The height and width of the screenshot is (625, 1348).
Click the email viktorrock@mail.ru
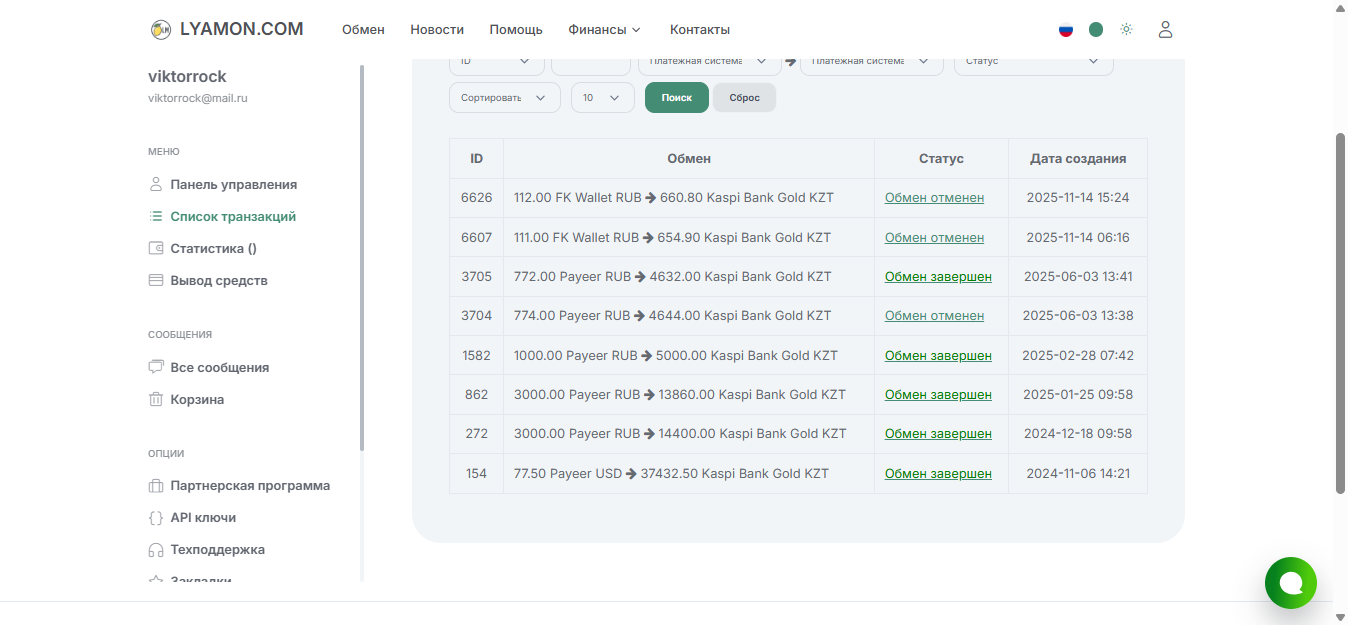198,98
